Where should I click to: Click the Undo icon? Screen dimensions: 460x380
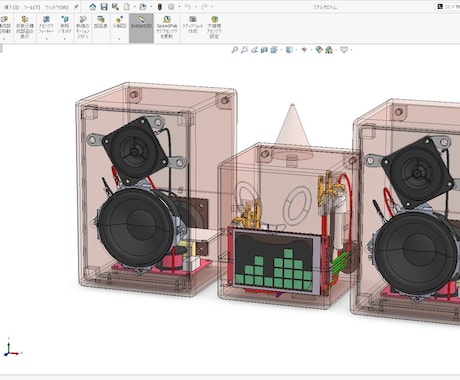pyautogui.click(x=188, y=7)
